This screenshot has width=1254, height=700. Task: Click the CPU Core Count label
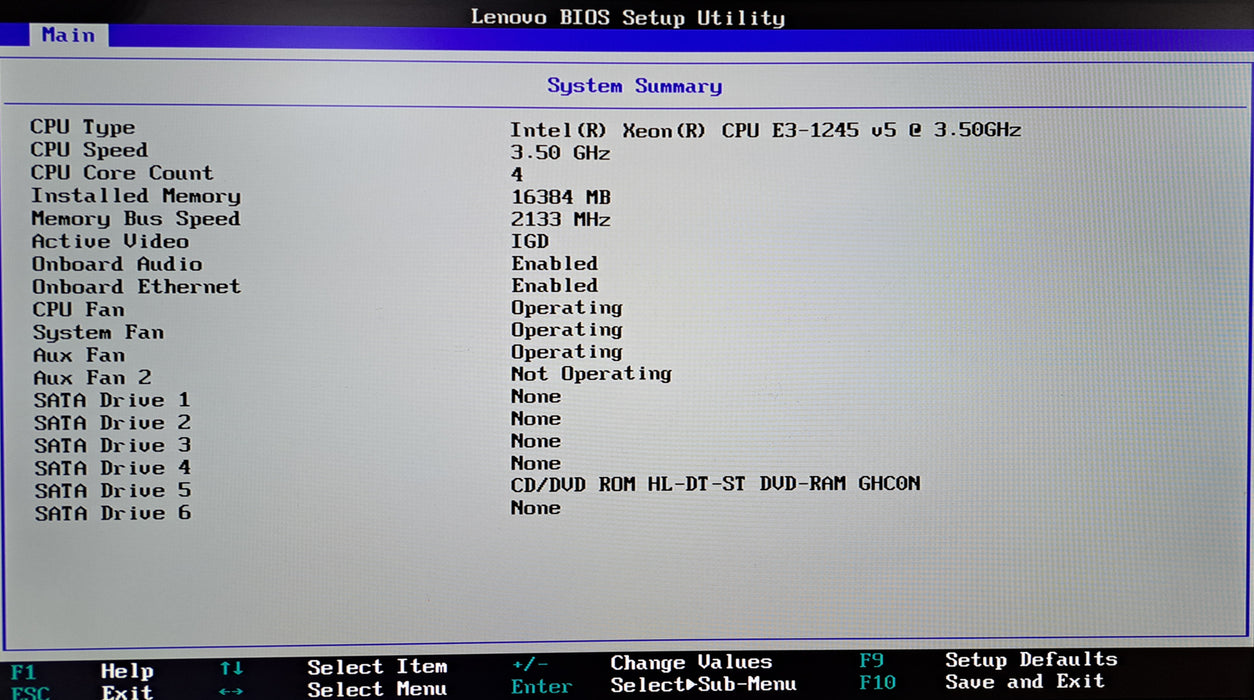click(x=122, y=173)
